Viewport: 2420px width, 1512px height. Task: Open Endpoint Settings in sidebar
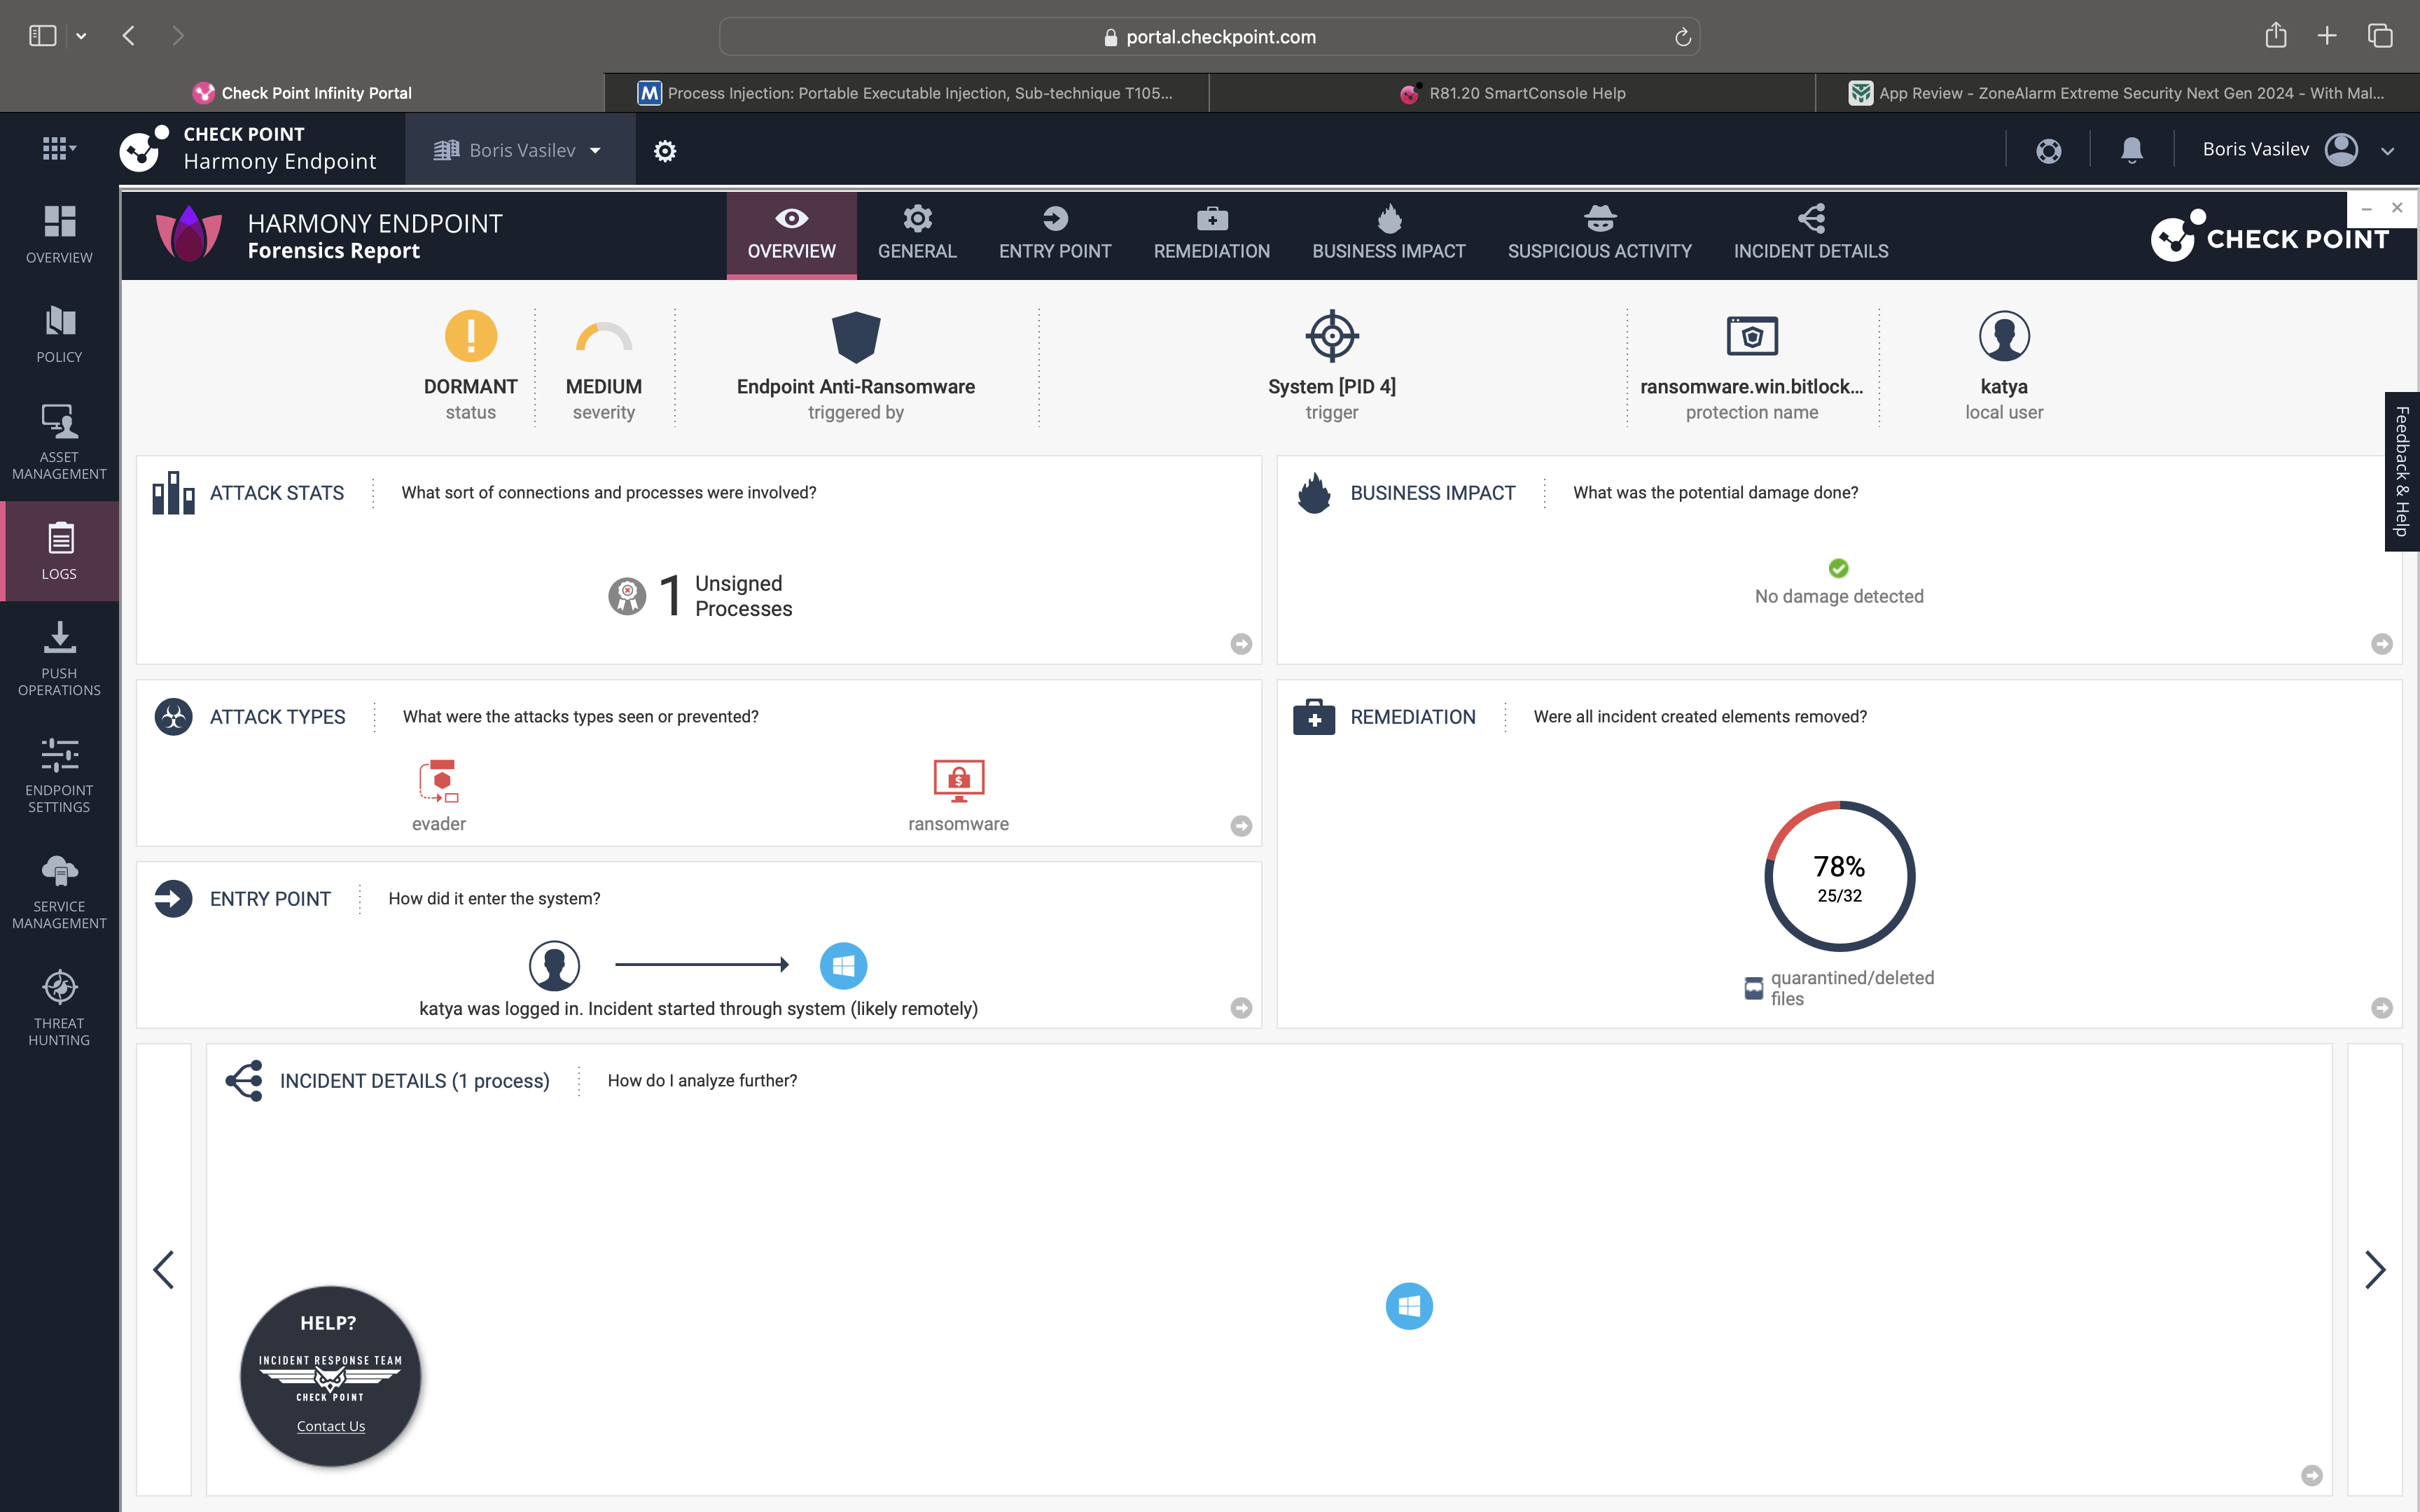[x=59, y=775]
